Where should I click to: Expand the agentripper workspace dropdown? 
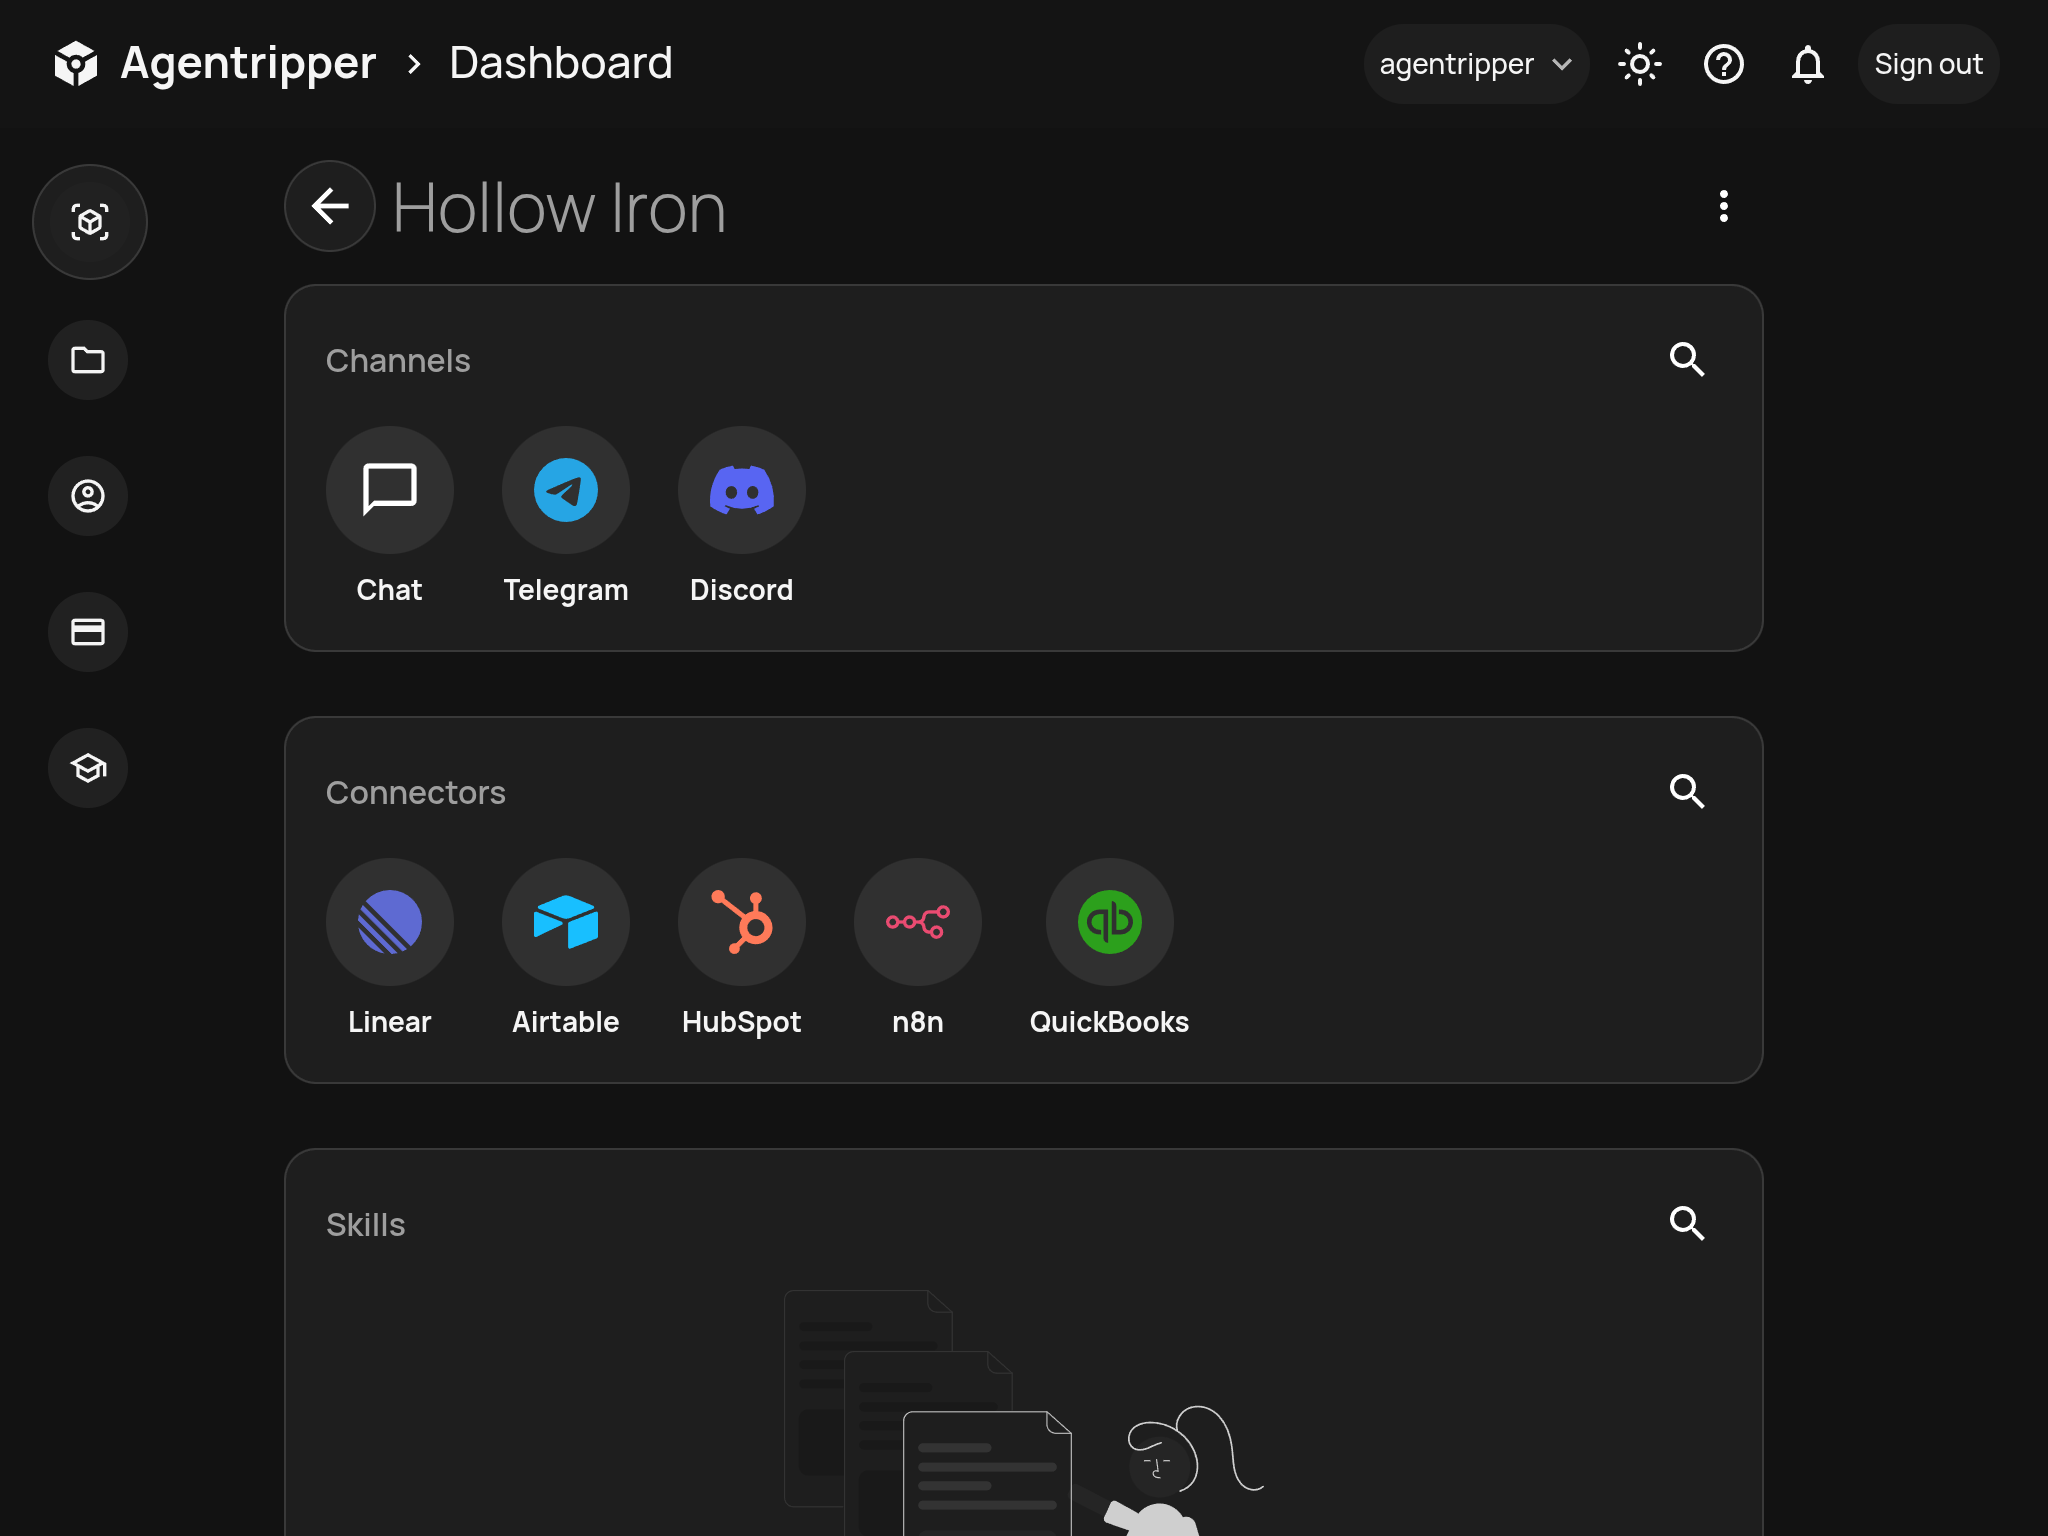pyautogui.click(x=1475, y=65)
